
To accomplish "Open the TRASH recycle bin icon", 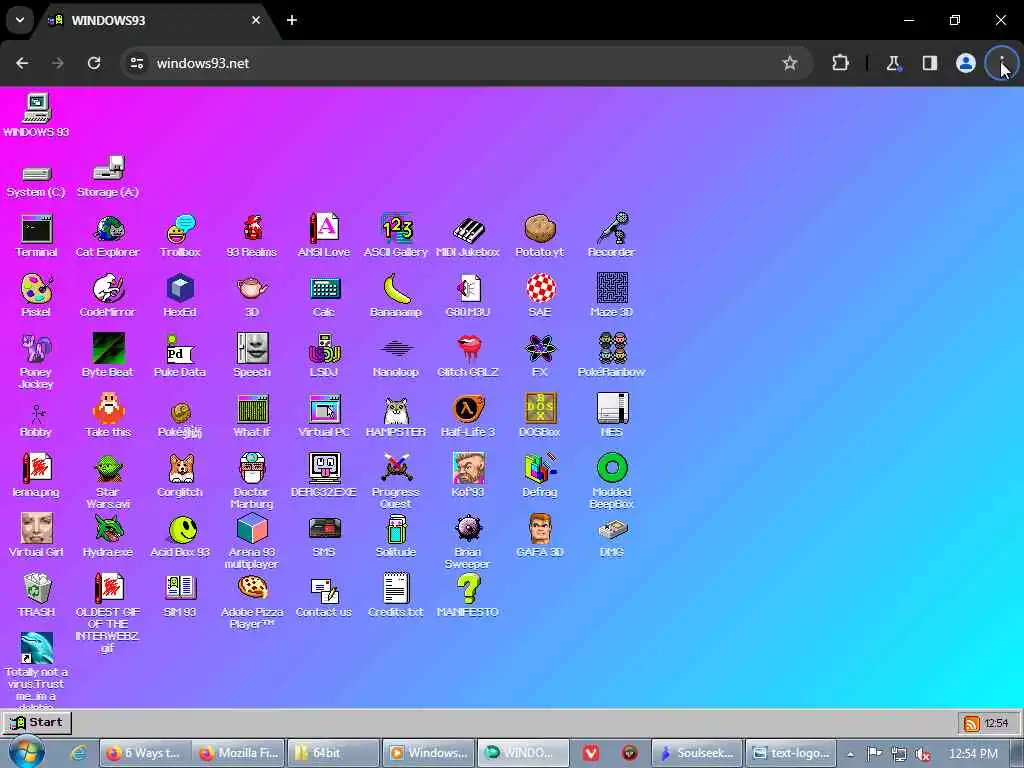I will pos(37,588).
